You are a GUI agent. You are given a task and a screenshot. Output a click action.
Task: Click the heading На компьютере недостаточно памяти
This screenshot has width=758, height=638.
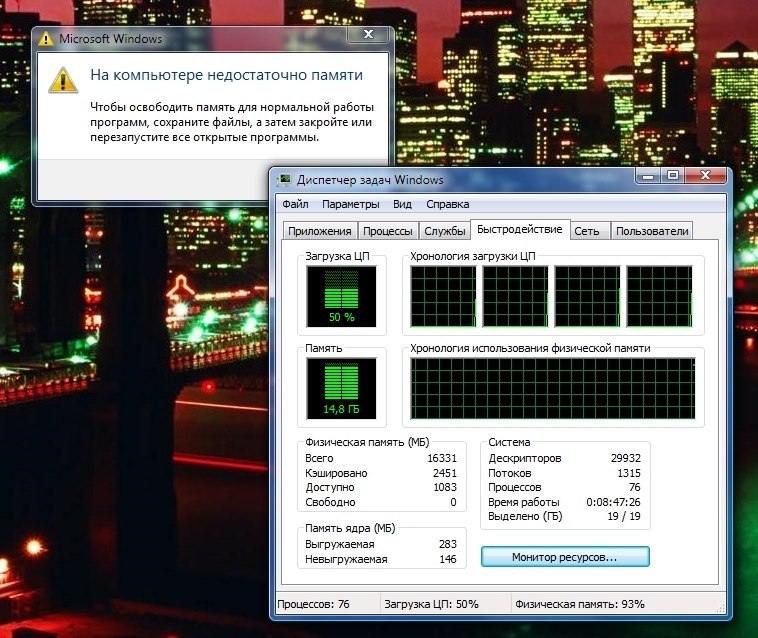click(226, 75)
